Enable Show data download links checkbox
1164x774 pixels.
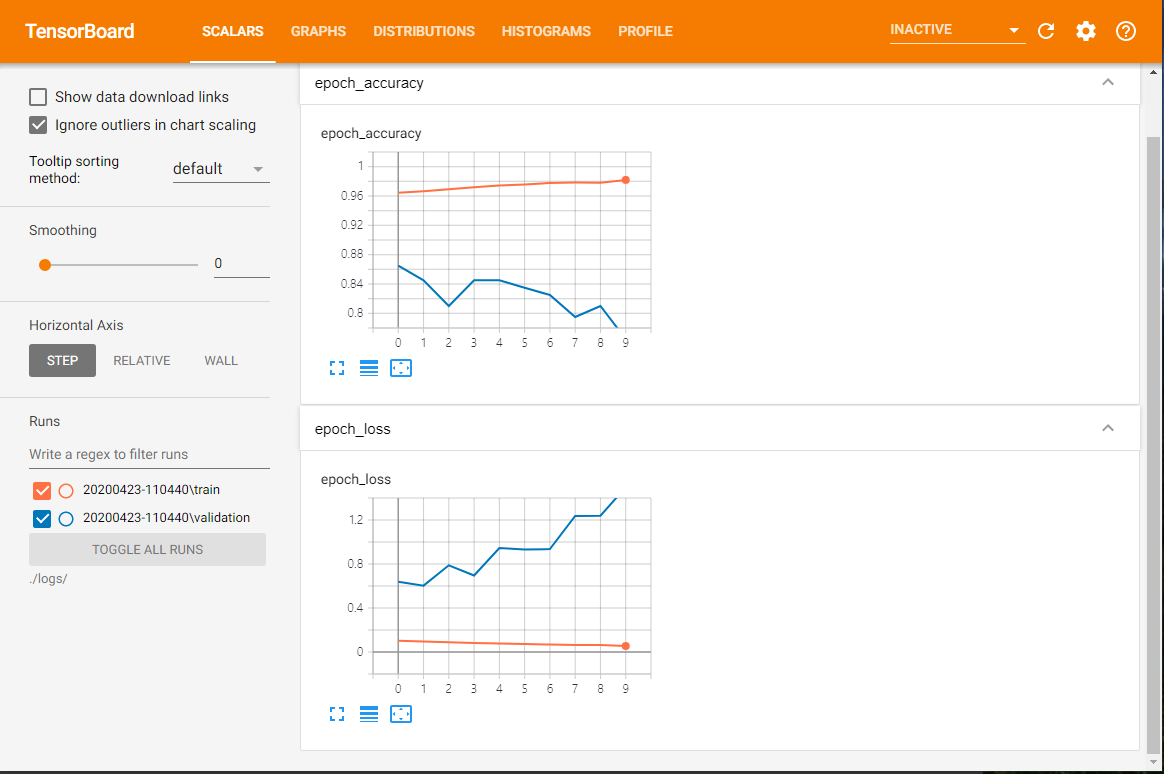38,97
